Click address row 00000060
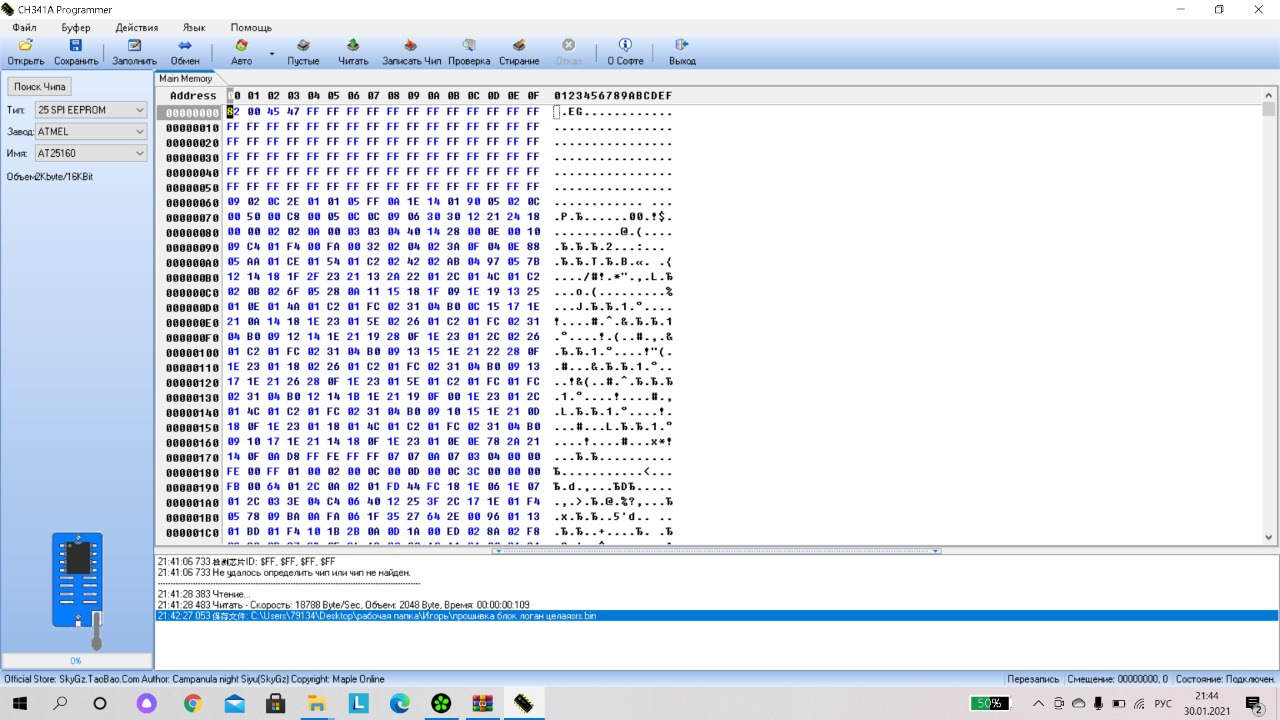 [x=192, y=202]
